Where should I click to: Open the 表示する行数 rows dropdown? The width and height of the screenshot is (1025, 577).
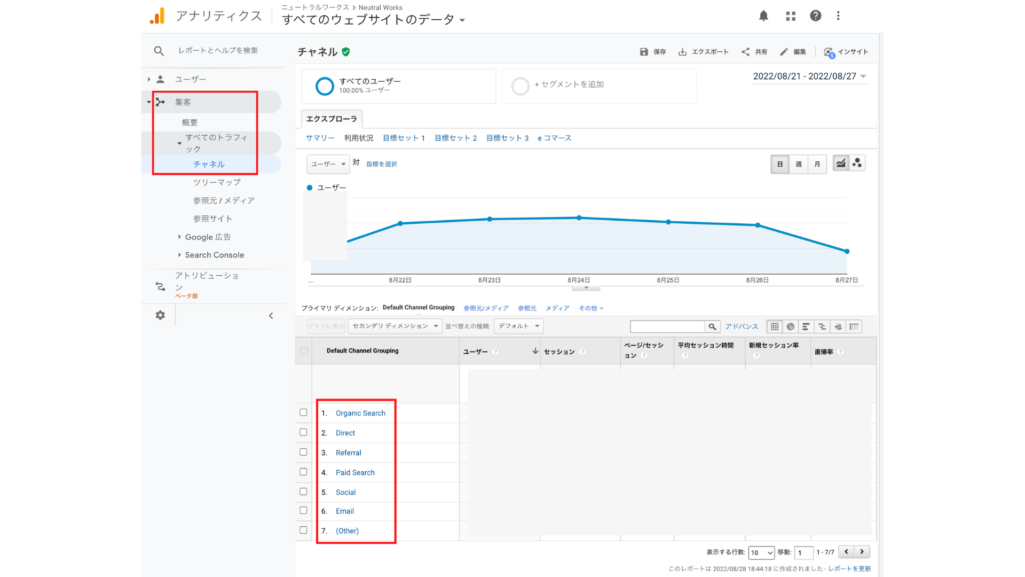pyautogui.click(x=760, y=551)
